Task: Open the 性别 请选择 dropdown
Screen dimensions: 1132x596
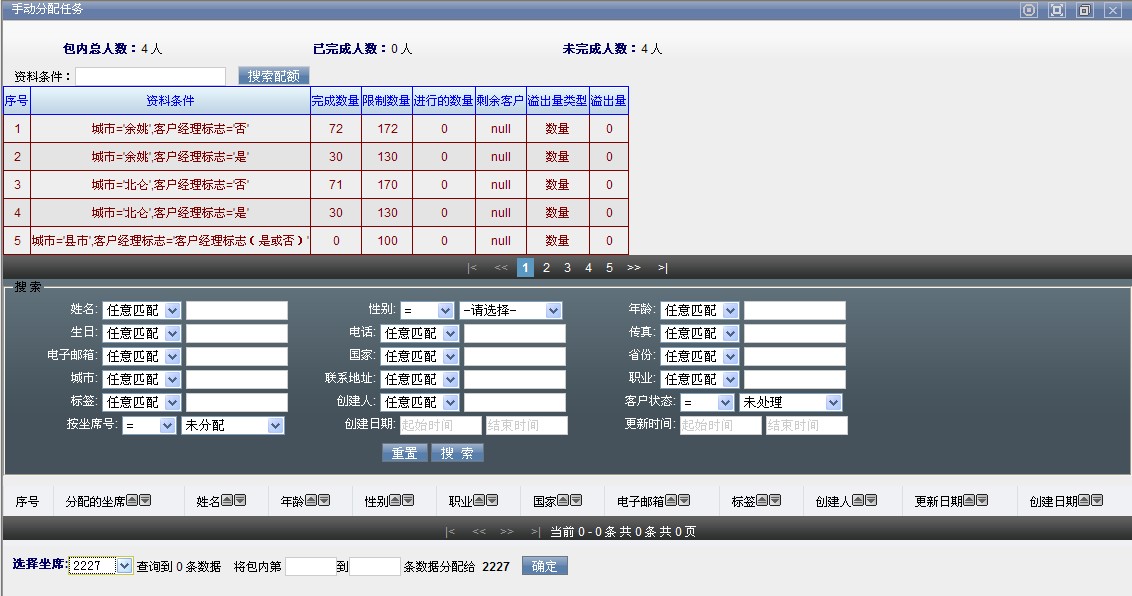Action: (x=553, y=311)
